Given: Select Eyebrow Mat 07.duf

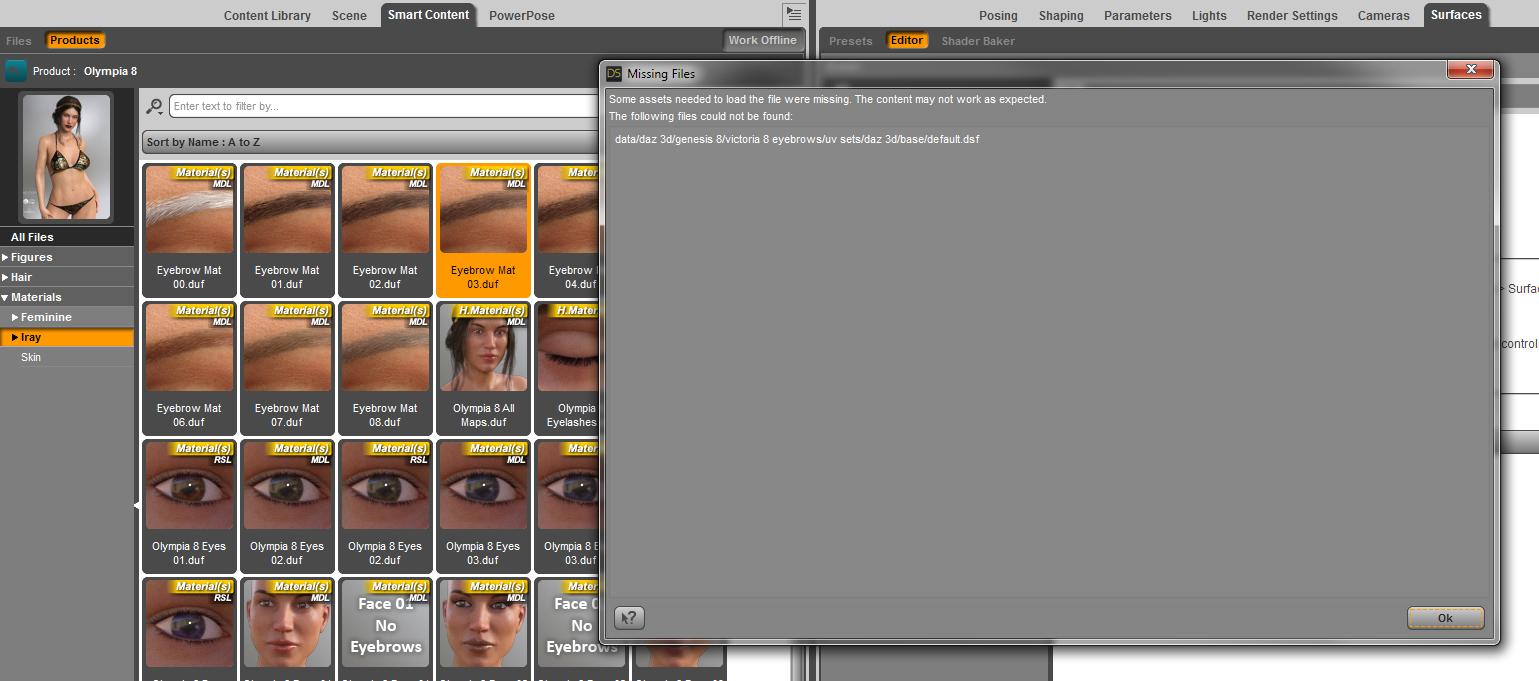Looking at the screenshot, I should 287,368.
